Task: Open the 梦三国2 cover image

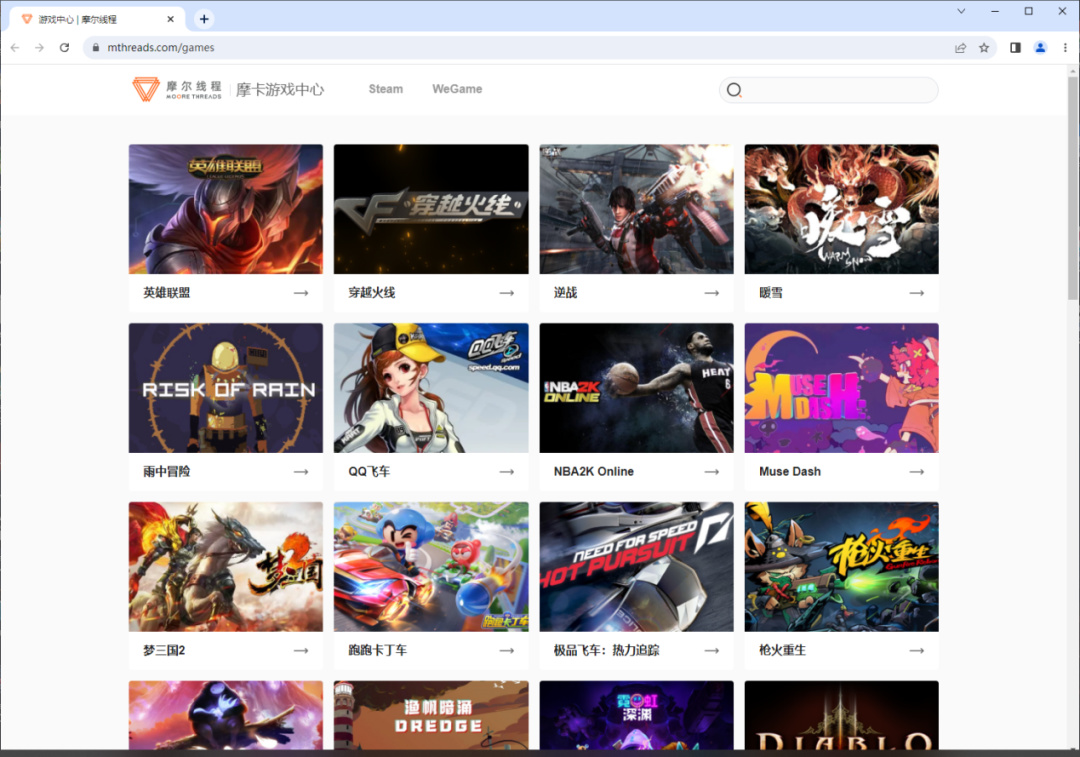Action: [226, 567]
